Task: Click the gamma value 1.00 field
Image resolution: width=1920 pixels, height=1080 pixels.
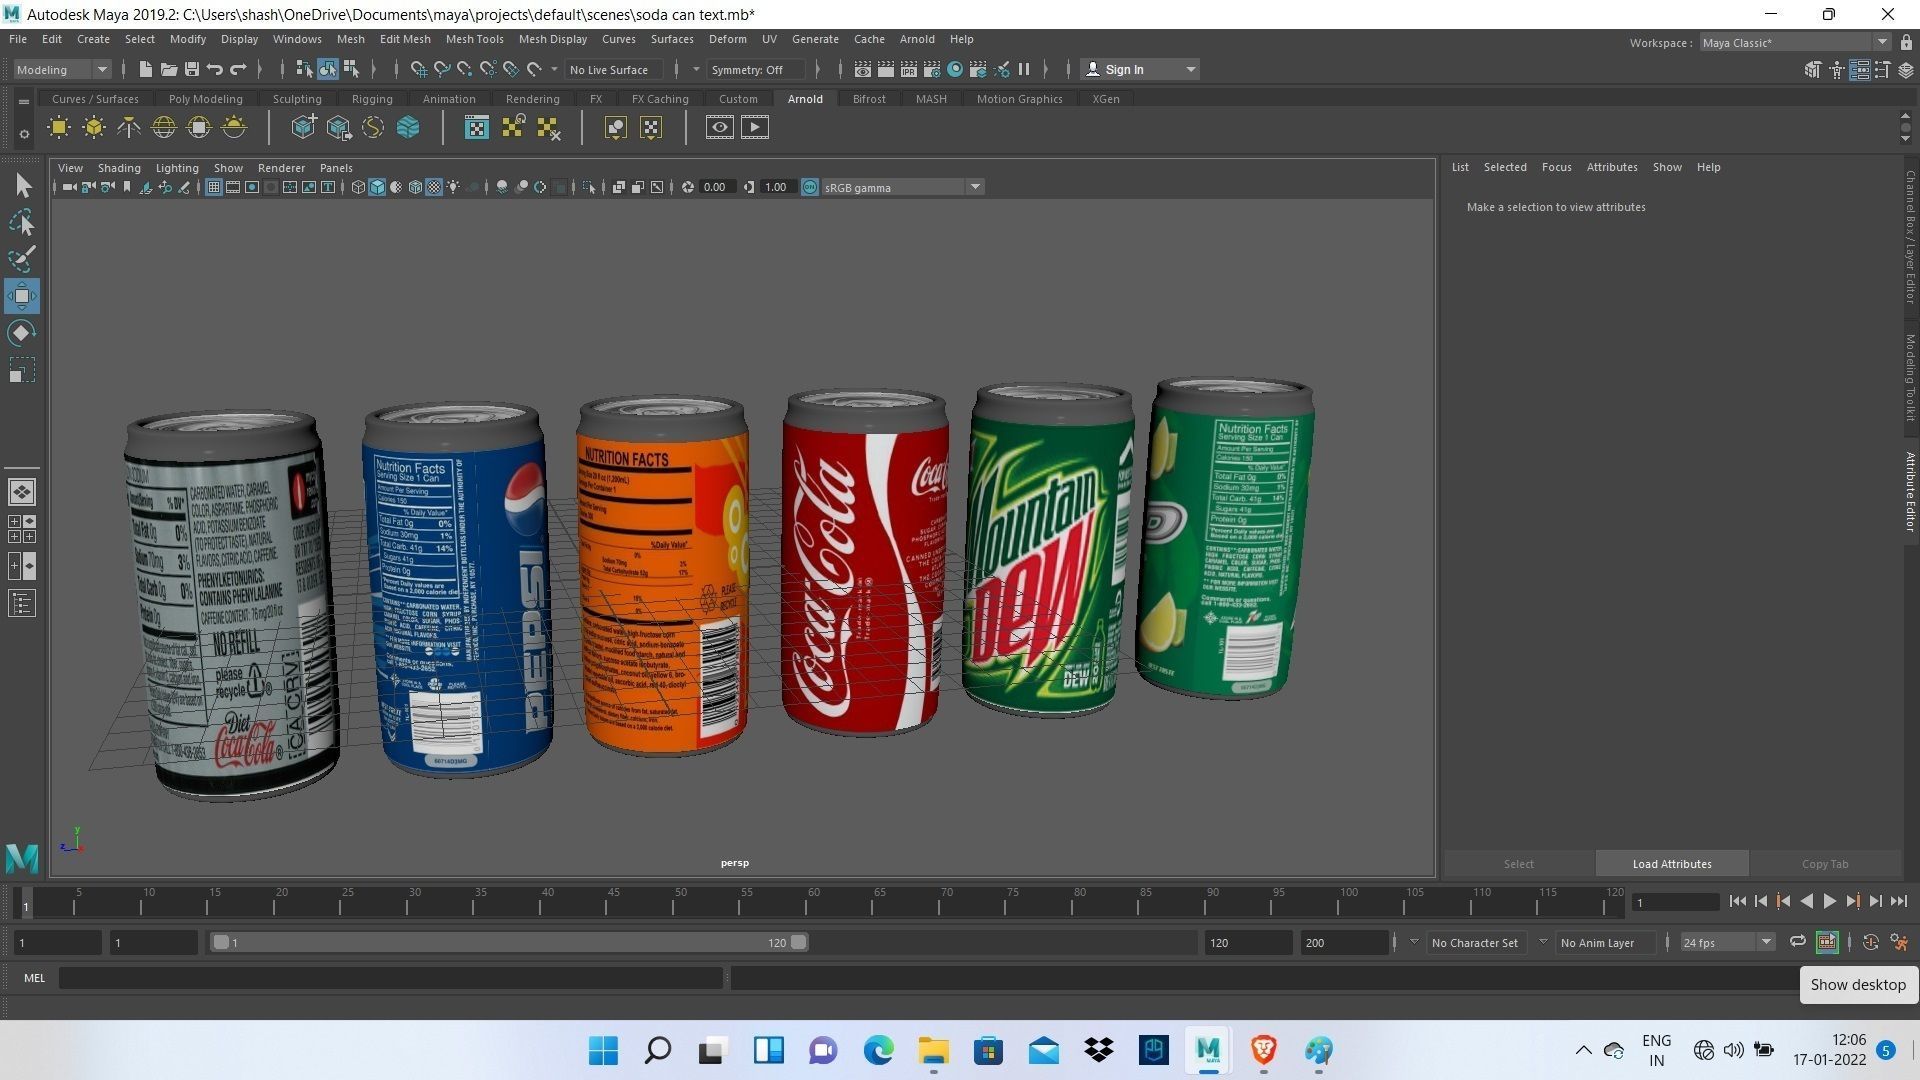Action: 777,187
